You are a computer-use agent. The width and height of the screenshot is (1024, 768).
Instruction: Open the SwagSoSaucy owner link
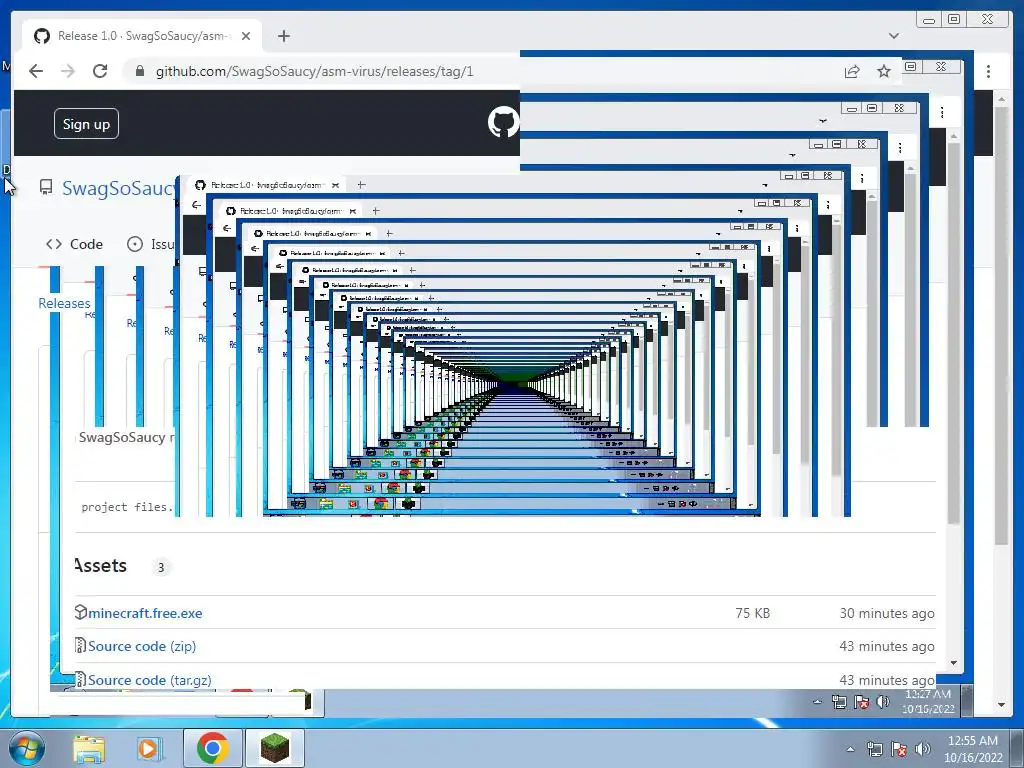click(119, 188)
